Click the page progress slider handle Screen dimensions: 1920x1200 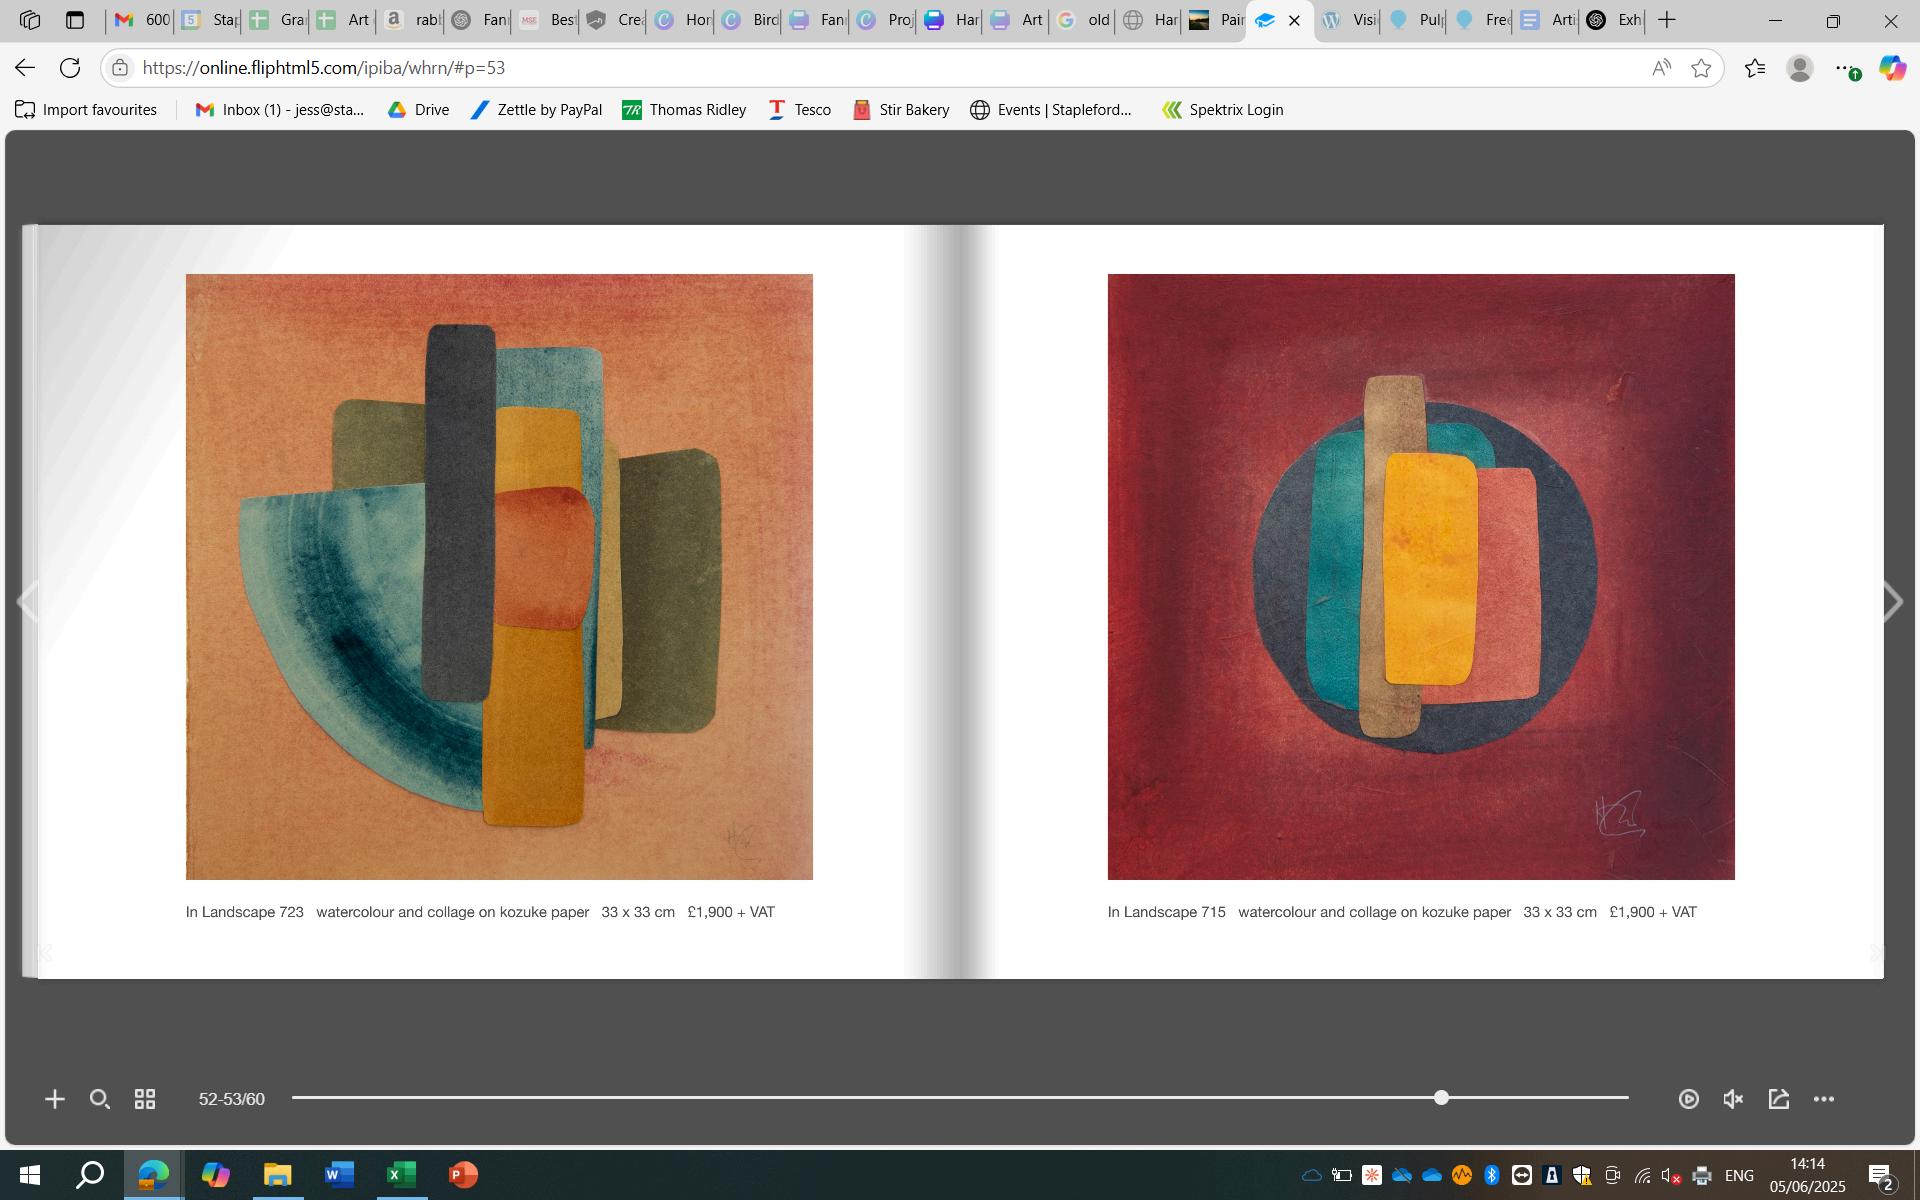tap(1441, 1097)
